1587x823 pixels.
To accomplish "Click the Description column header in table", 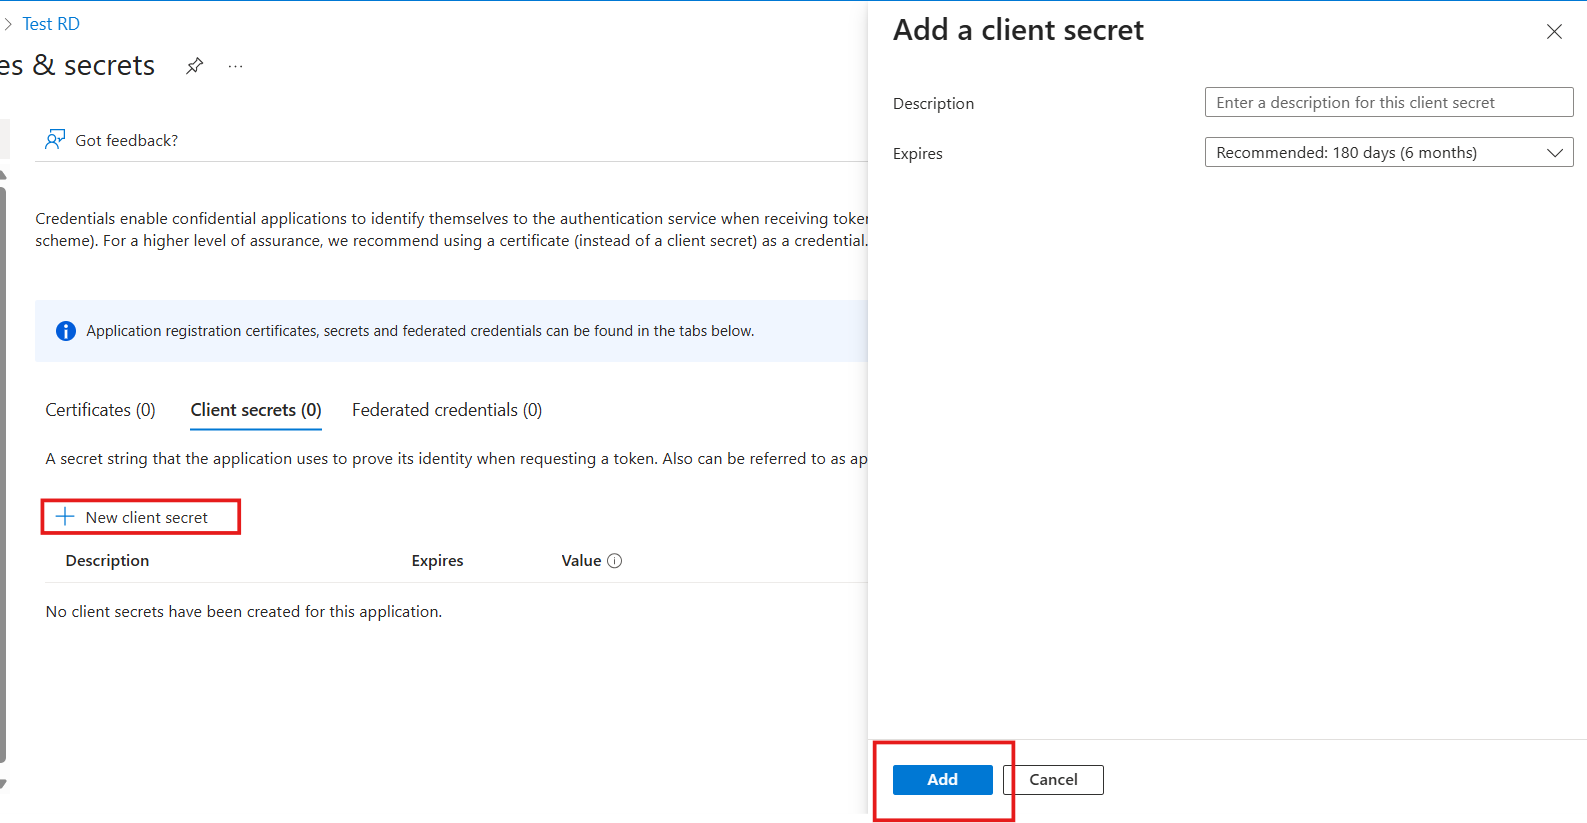I will pos(107,561).
